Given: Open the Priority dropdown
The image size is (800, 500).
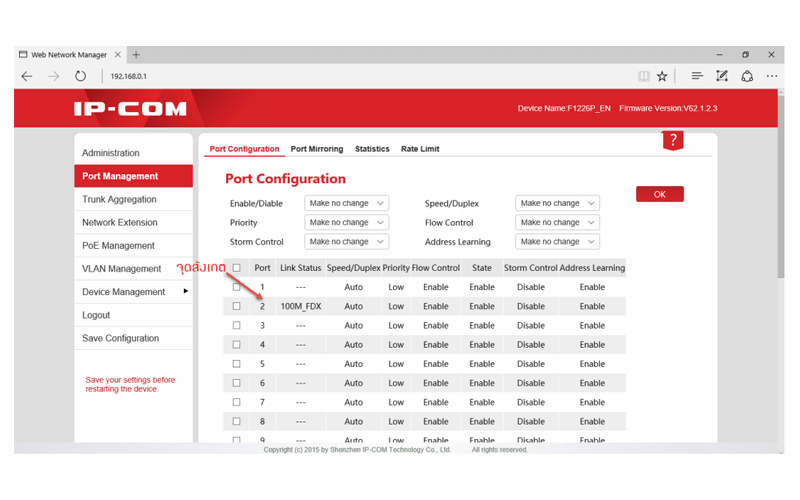Looking at the screenshot, I should (346, 222).
